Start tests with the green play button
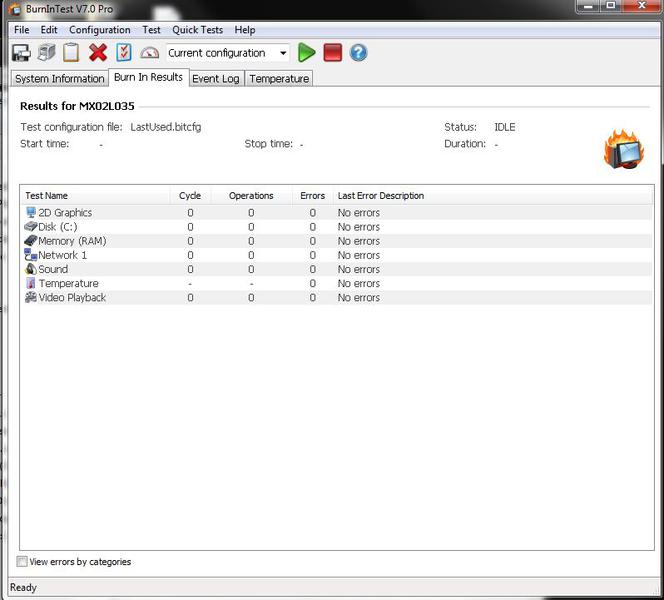Image resolution: width=664 pixels, height=600 pixels. [x=306, y=53]
